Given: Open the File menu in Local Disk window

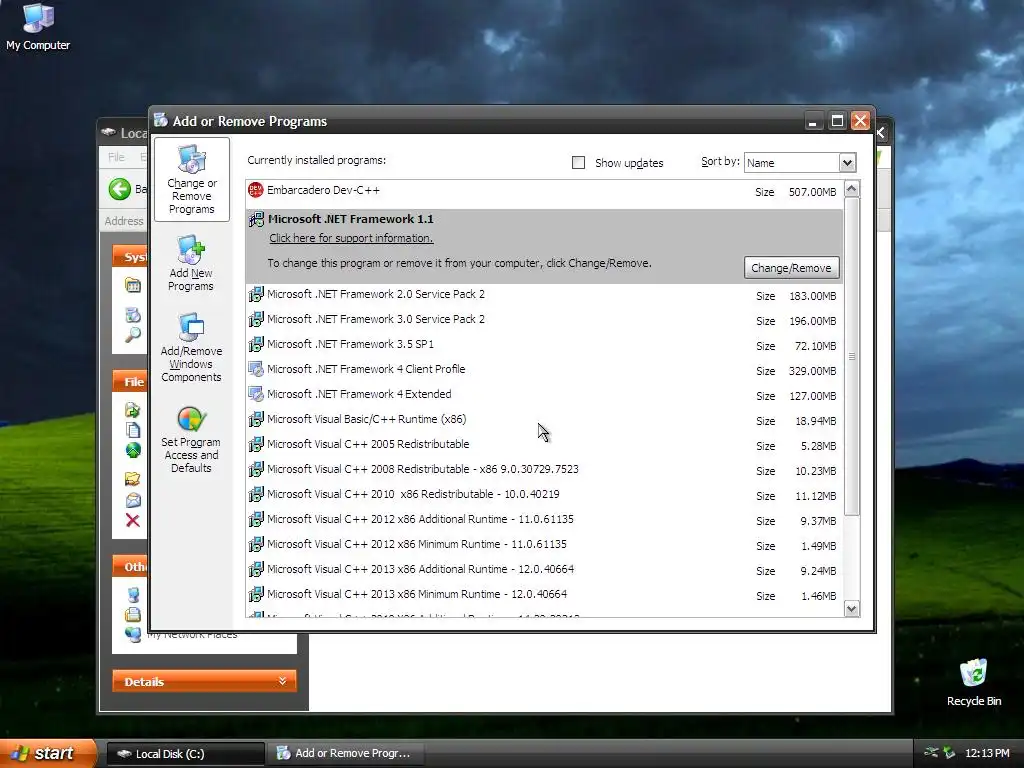Looking at the screenshot, I should [x=116, y=157].
